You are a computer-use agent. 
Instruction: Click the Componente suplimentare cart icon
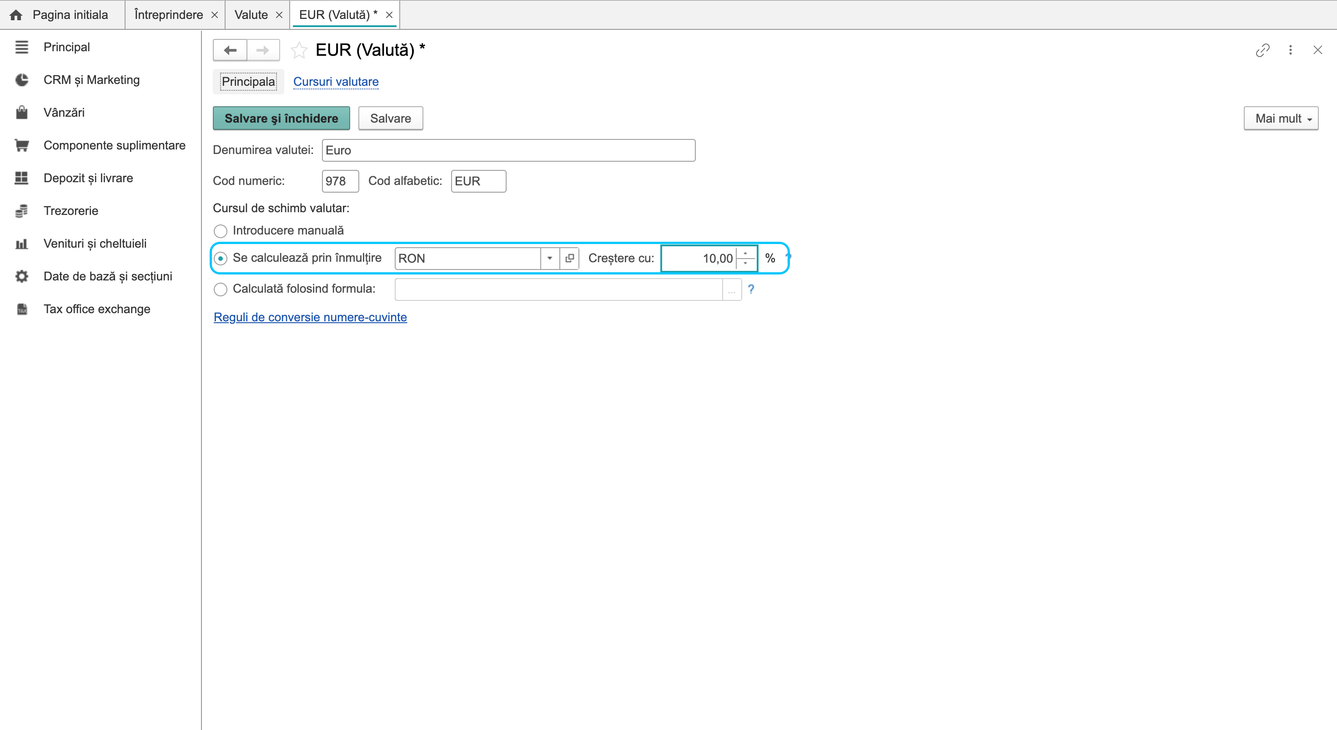(x=22, y=146)
